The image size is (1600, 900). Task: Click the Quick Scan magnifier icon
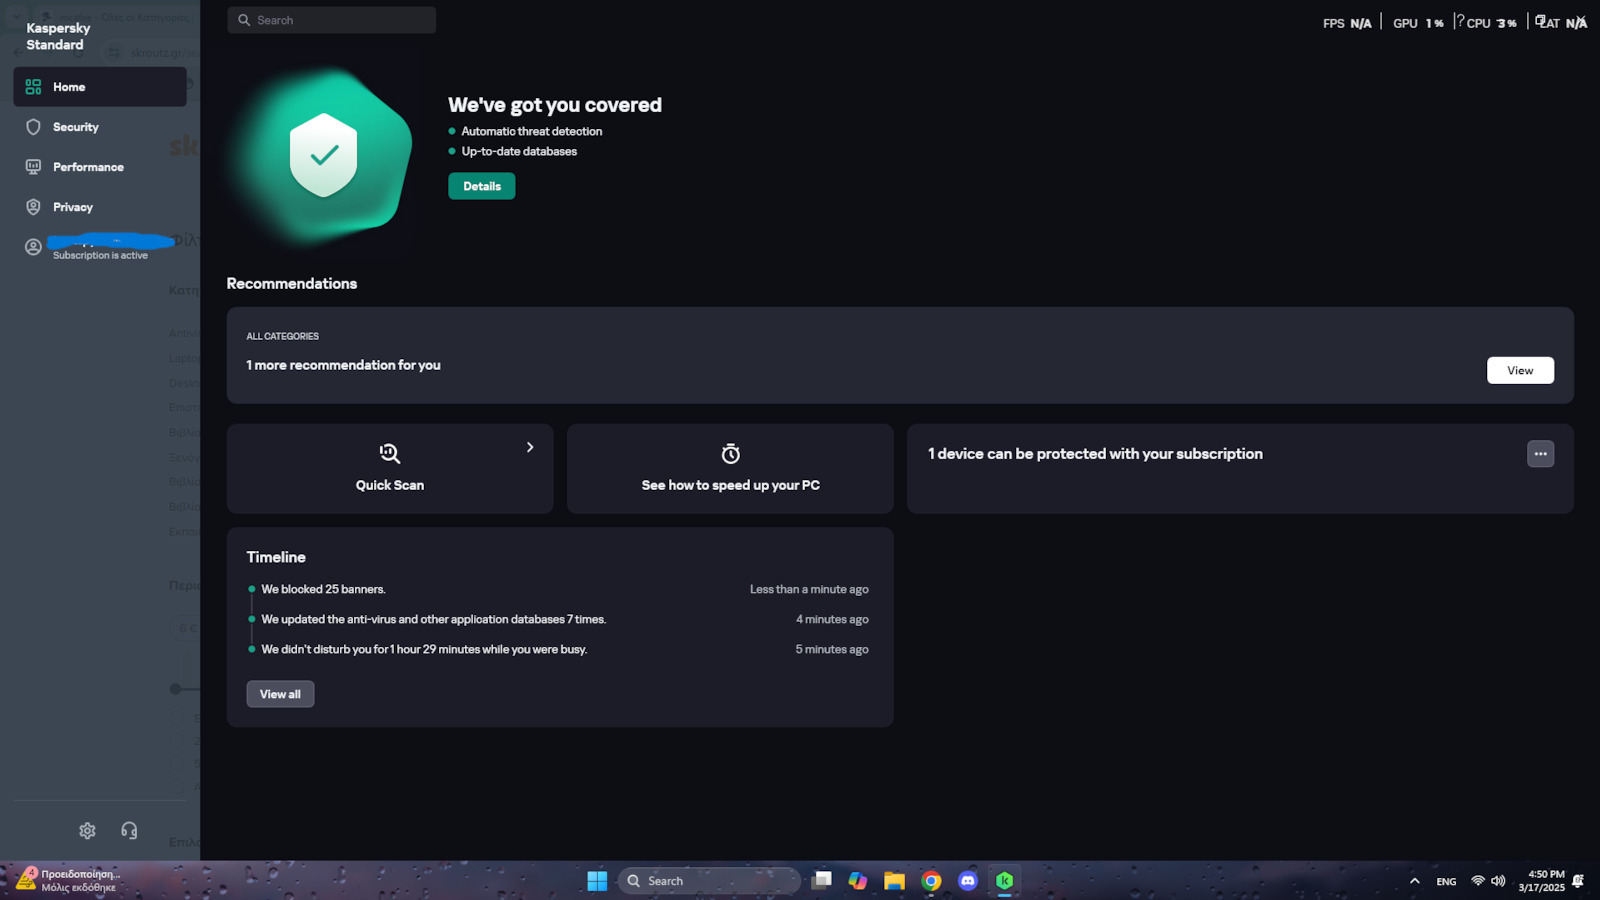390,453
